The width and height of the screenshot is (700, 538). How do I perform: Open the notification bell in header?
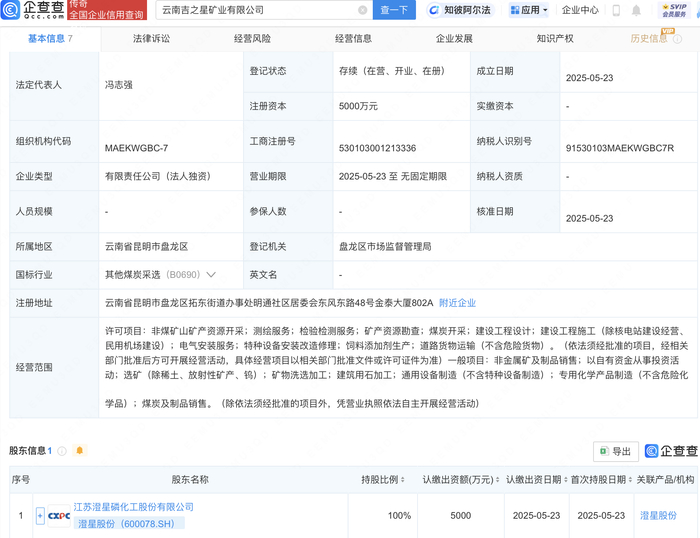637,10
